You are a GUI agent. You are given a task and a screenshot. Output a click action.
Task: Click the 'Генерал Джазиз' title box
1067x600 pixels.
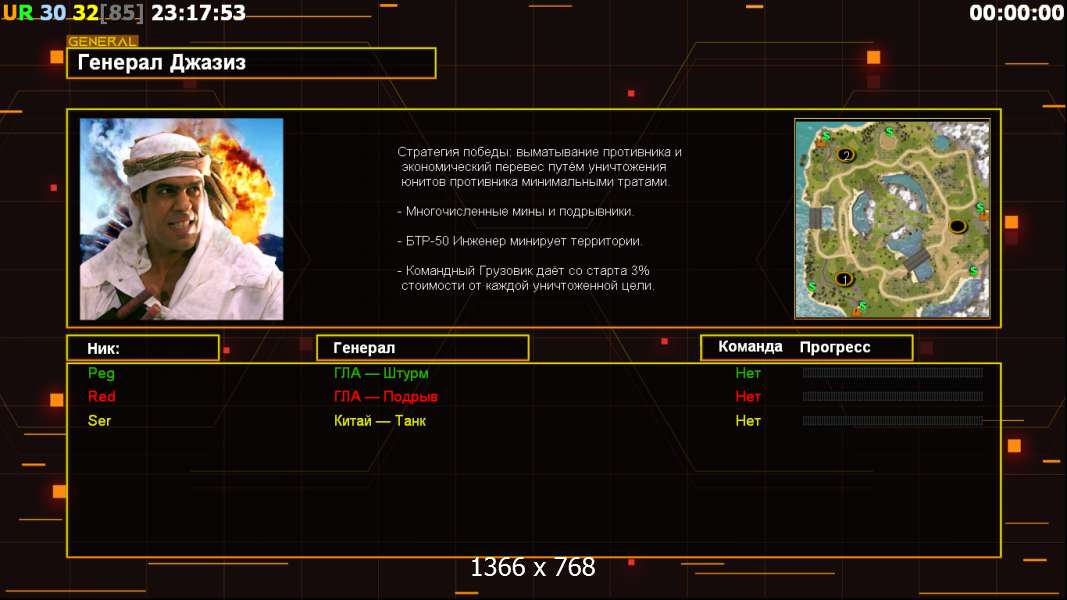[251, 63]
